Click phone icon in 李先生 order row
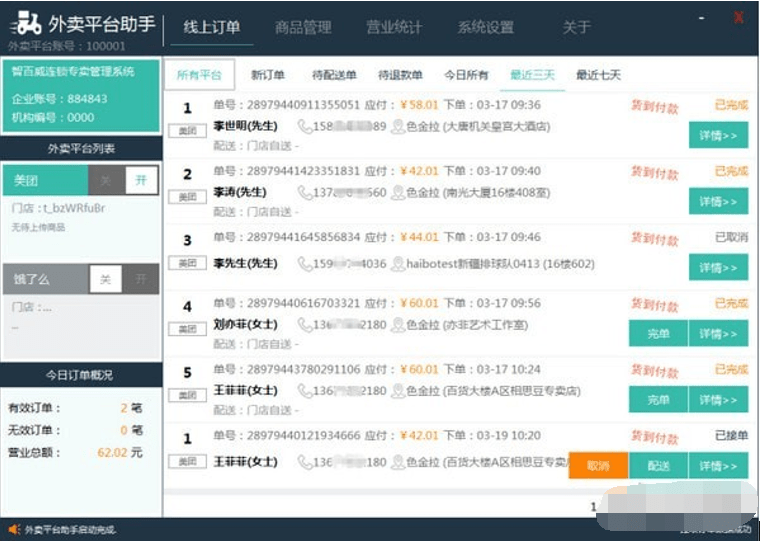 click(x=305, y=264)
